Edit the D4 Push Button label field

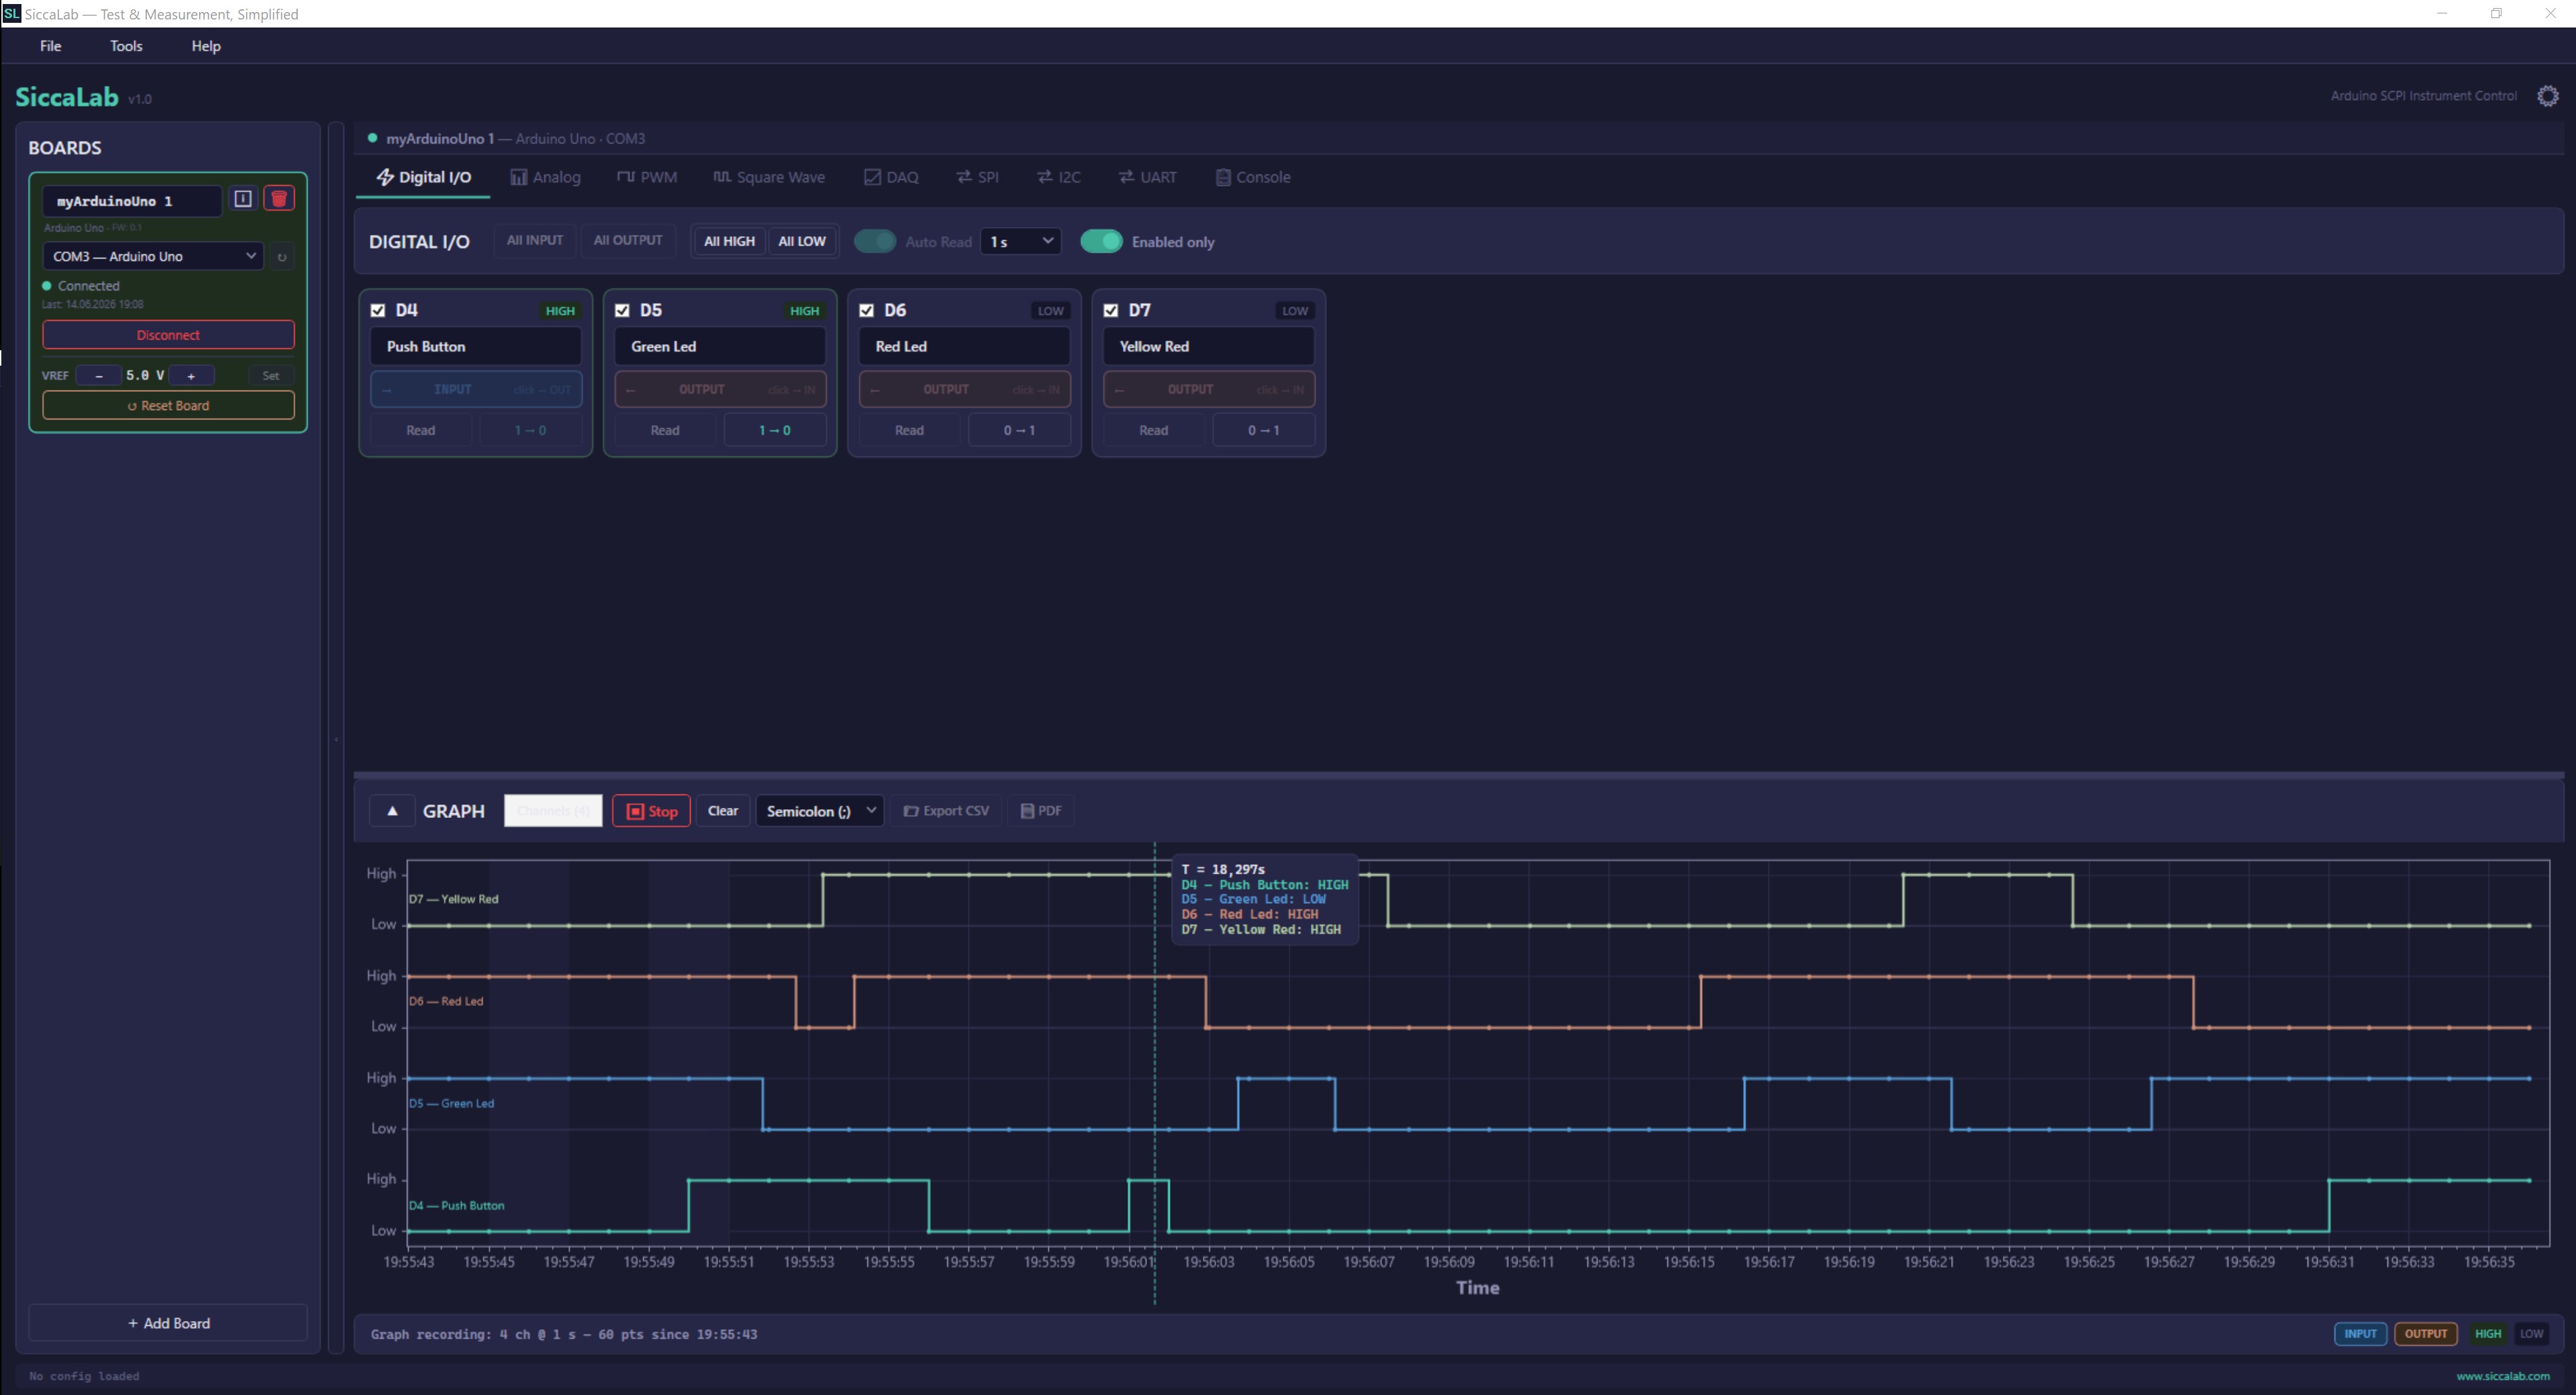(476, 347)
